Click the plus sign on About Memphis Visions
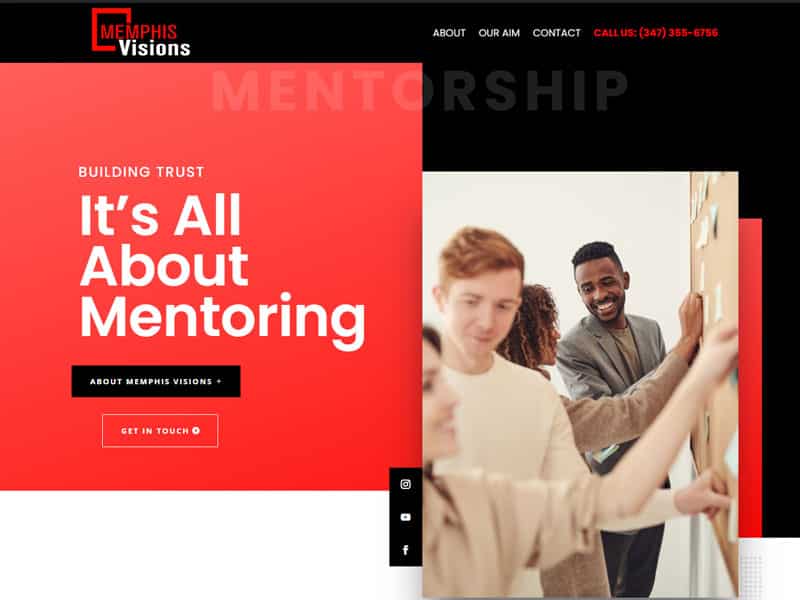This screenshot has width=800, height=600. [219, 381]
